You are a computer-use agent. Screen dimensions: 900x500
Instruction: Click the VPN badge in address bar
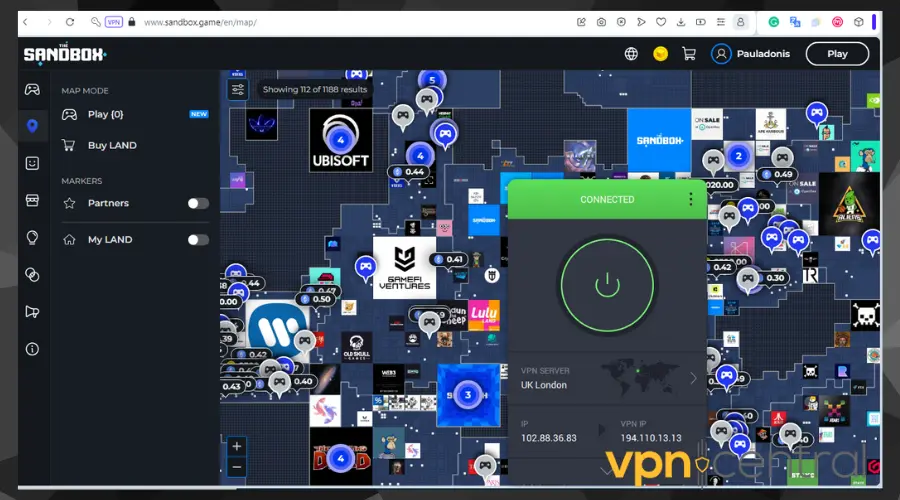(114, 22)
